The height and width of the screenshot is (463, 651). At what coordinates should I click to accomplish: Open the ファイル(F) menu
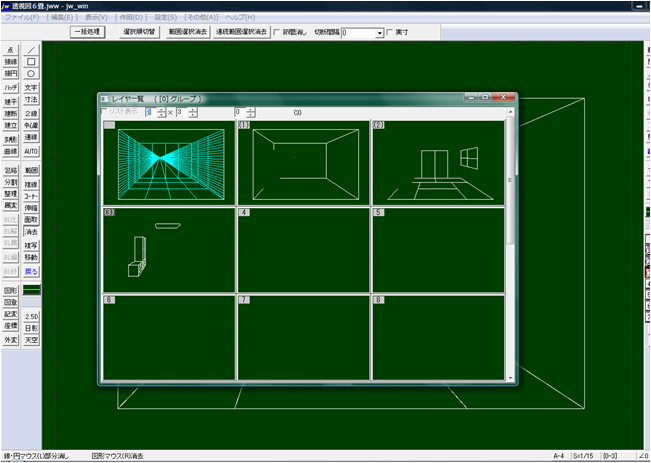(x=23, y=18)
